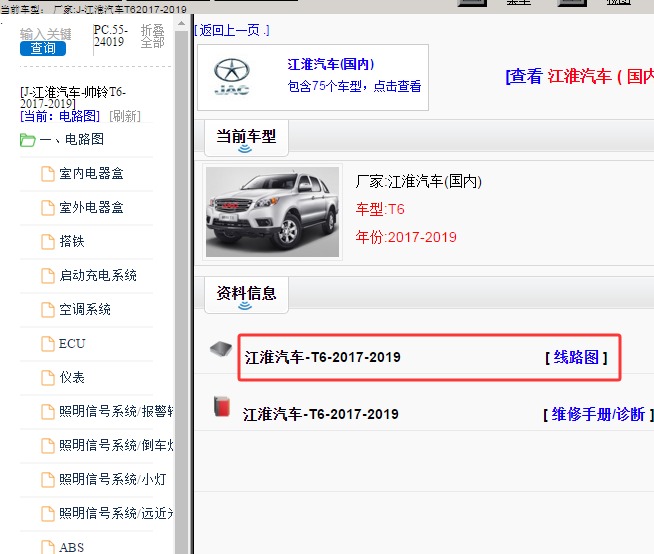Open the 室外电器盒 tree item

(x=91, y=207)
